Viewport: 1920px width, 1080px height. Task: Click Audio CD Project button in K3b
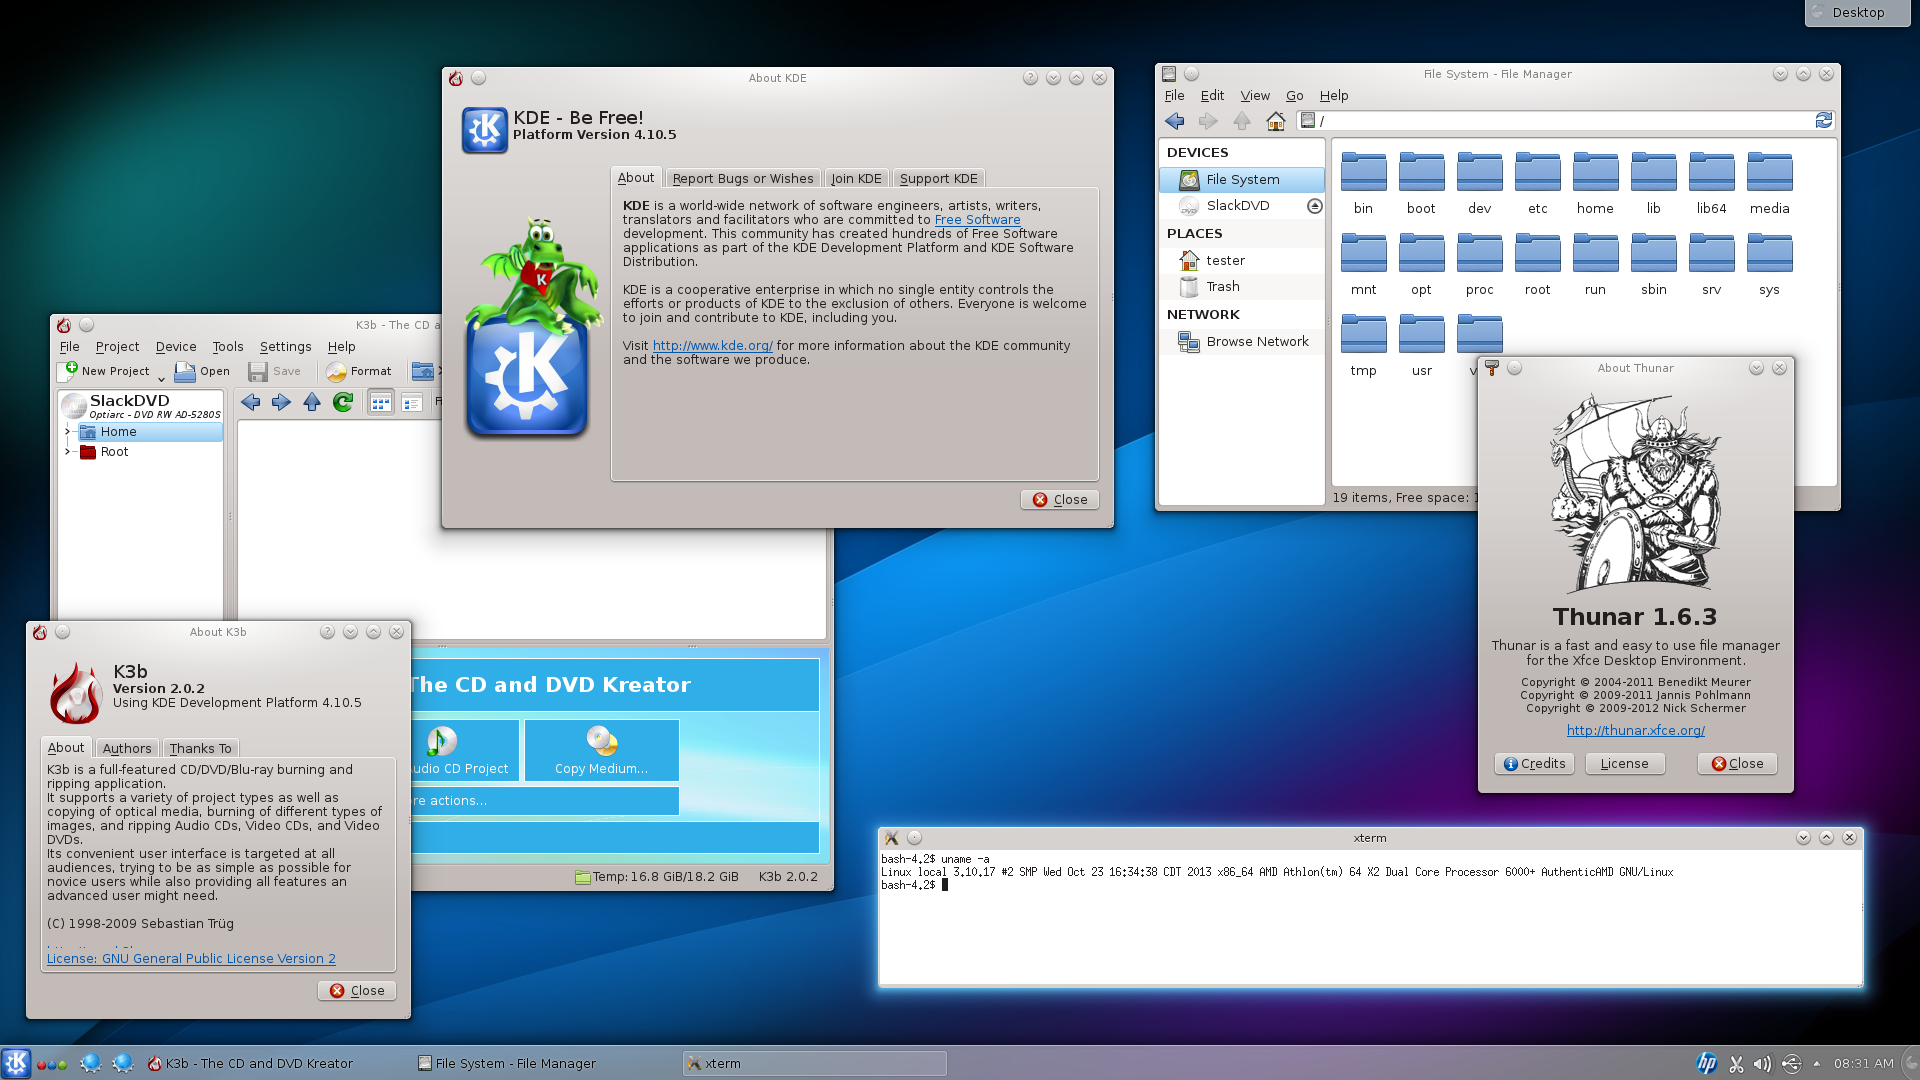tap(464, 750)
